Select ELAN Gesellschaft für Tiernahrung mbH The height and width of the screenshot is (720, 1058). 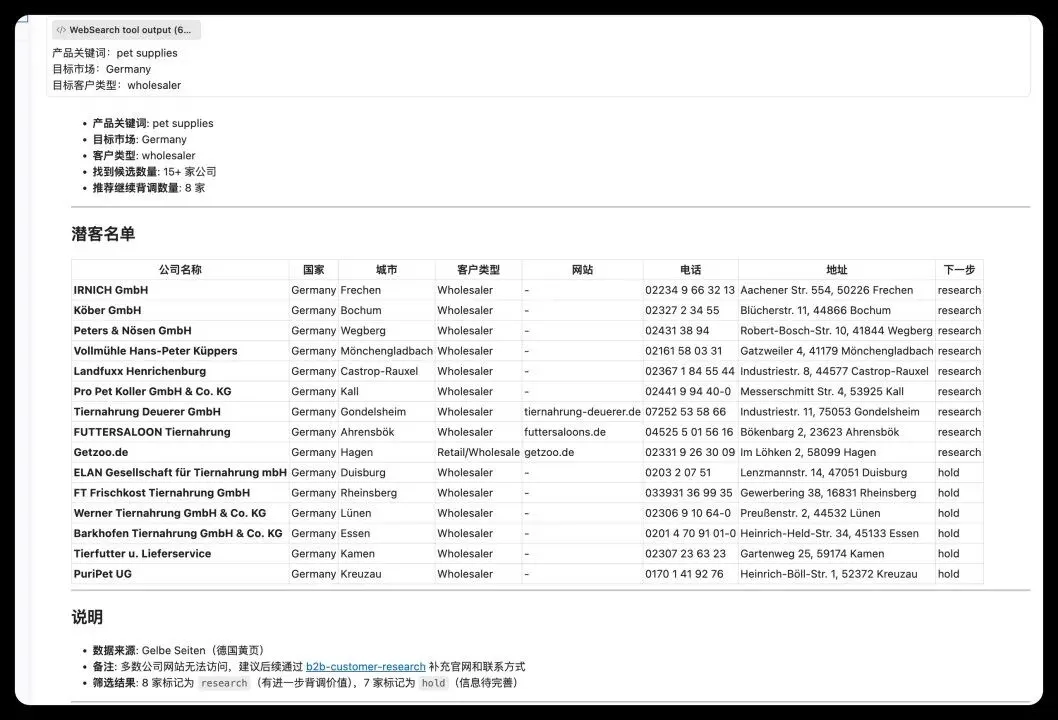coord(180,472)
